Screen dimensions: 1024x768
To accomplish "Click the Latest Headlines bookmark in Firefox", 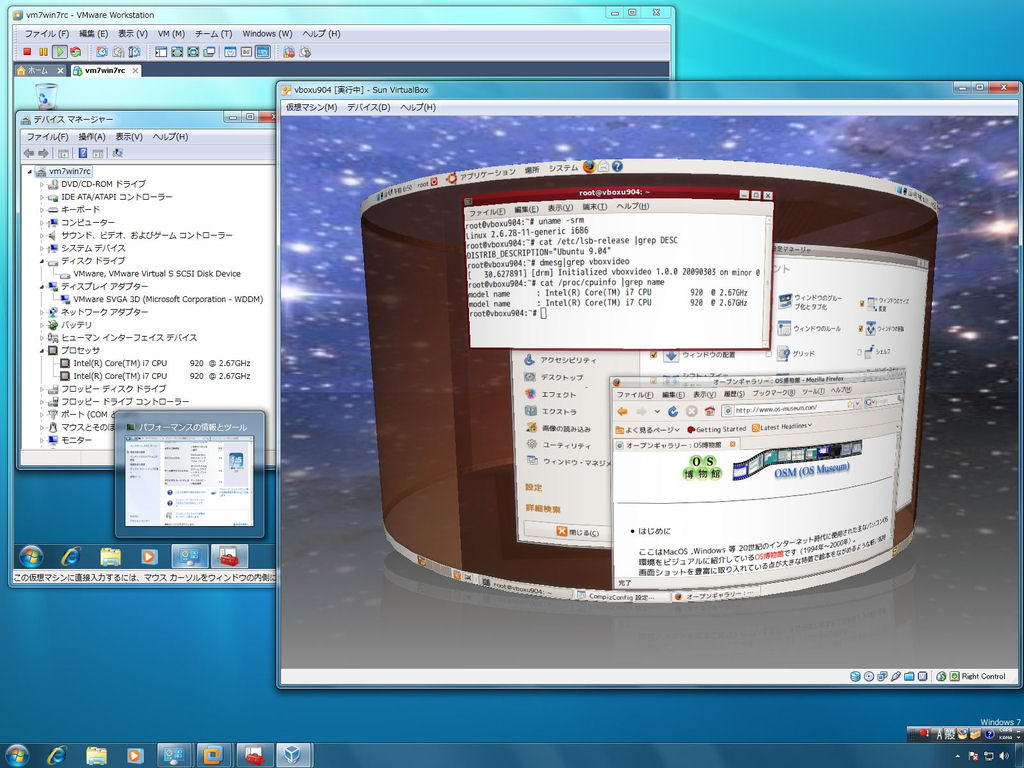I will [x=782, y=427].
